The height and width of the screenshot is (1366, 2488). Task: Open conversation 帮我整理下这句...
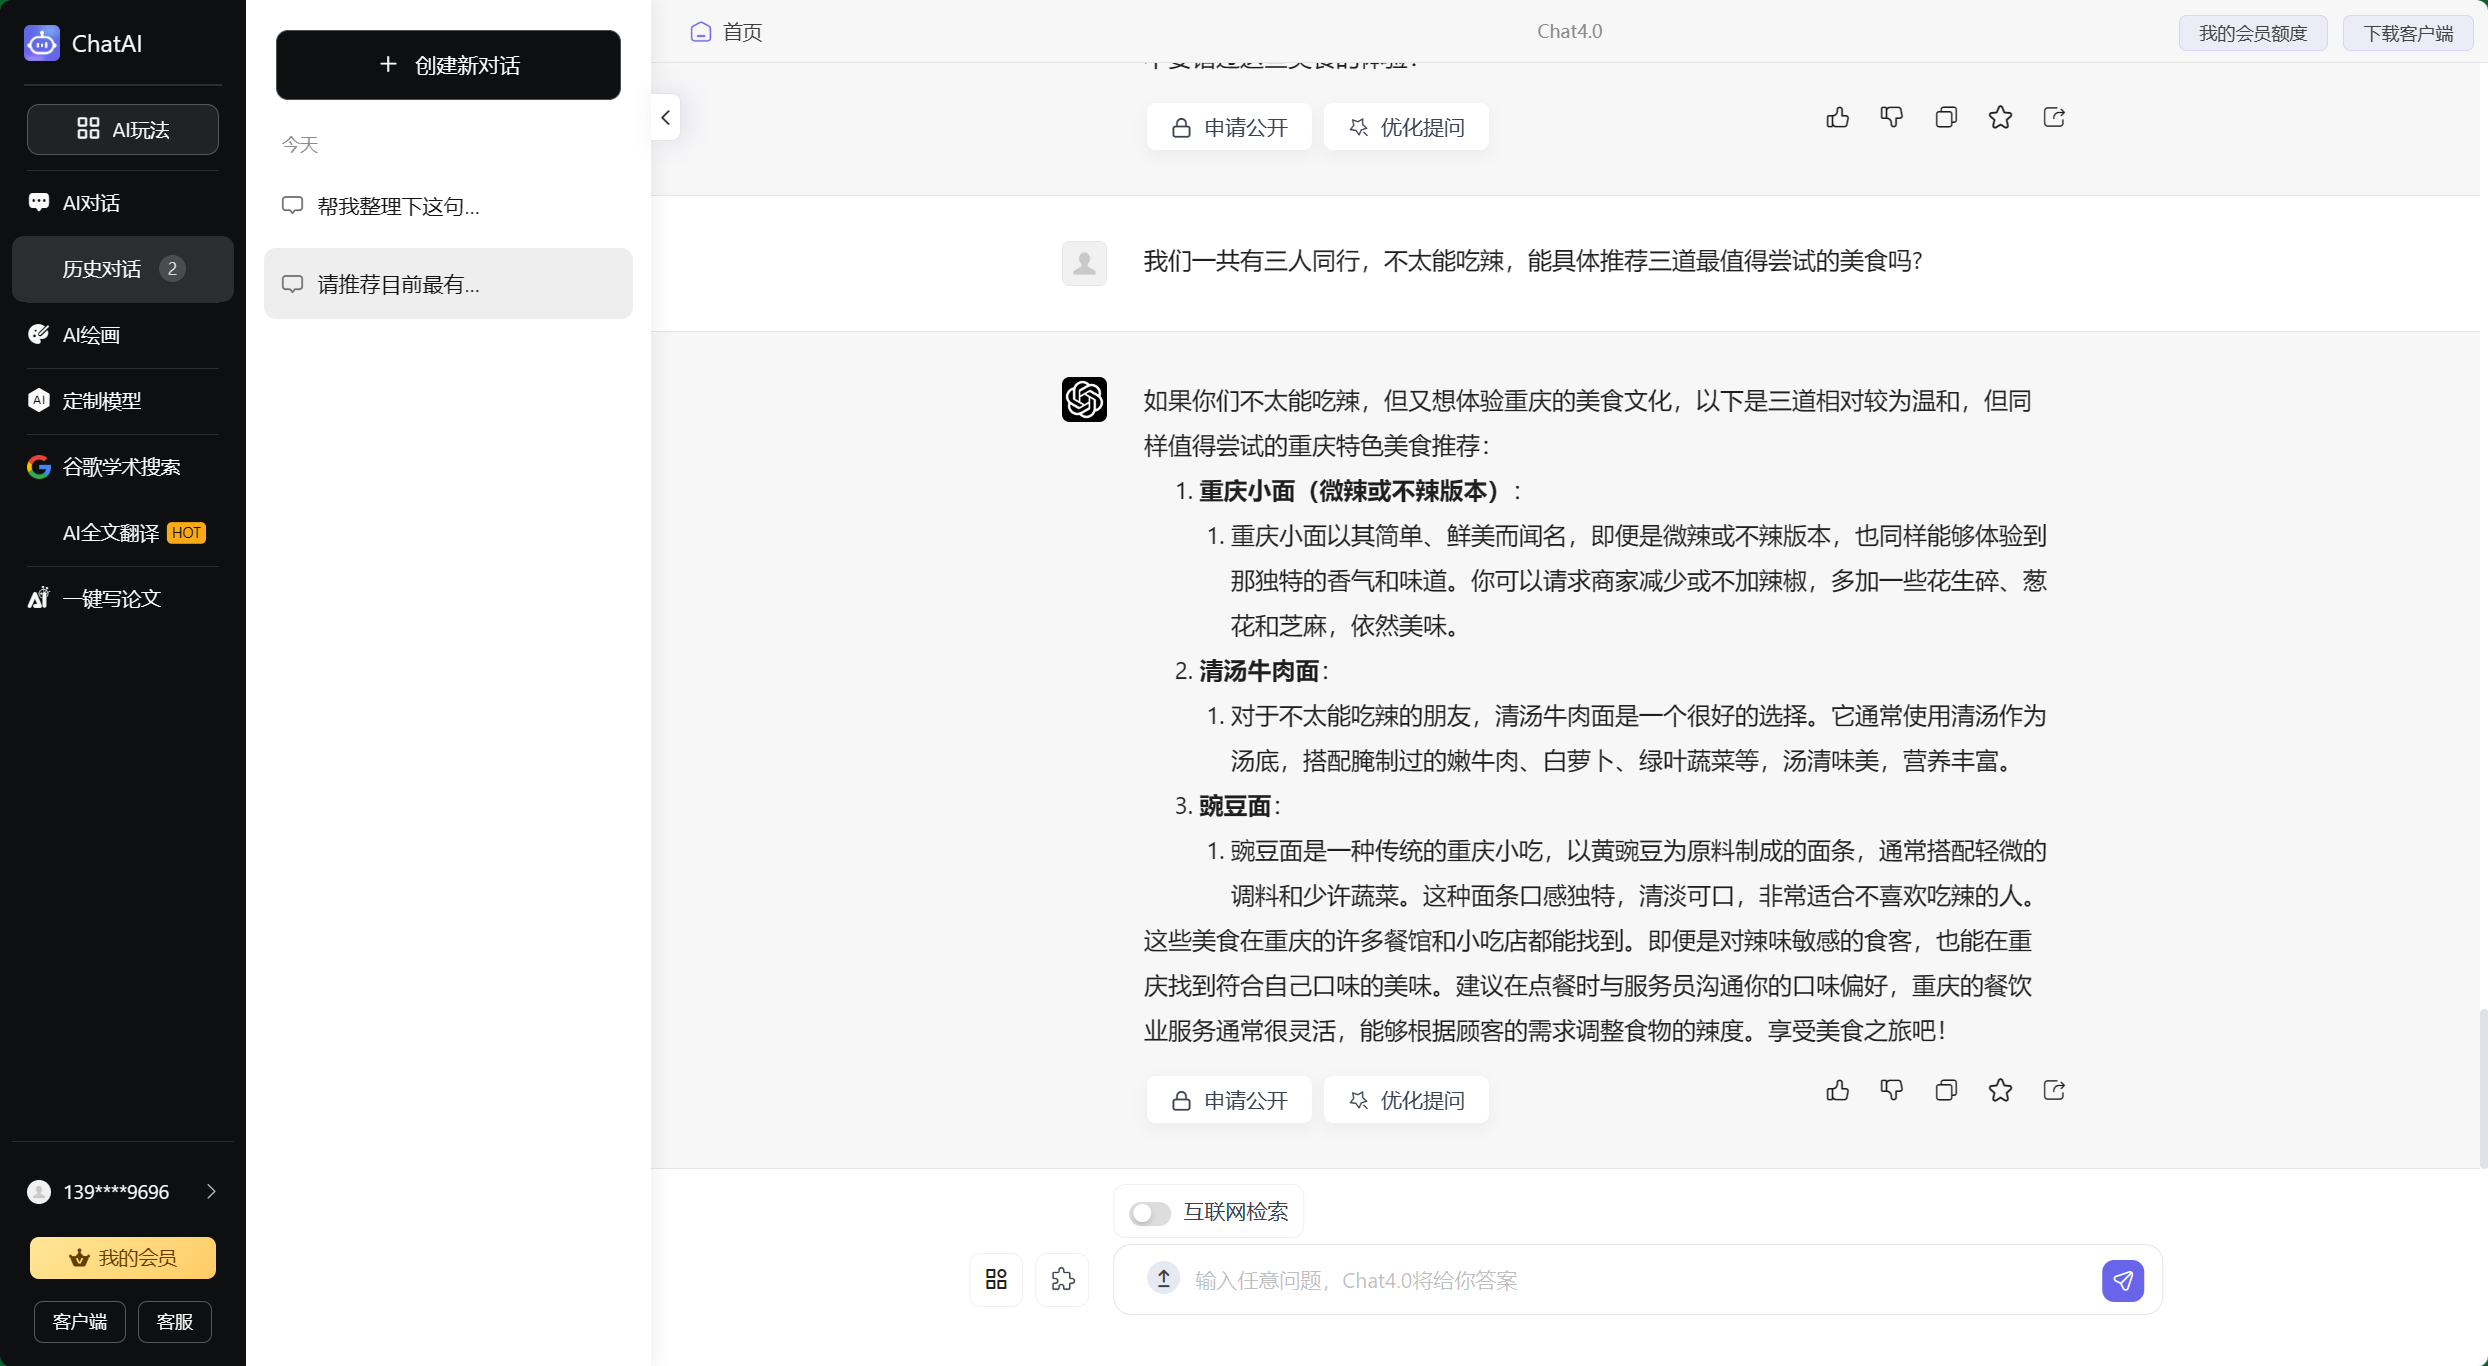398,206
